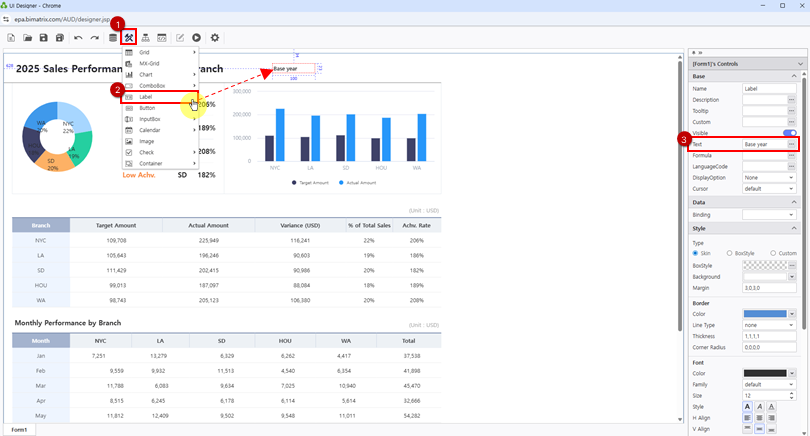Click the Undo arrow icon

[78, 38]
